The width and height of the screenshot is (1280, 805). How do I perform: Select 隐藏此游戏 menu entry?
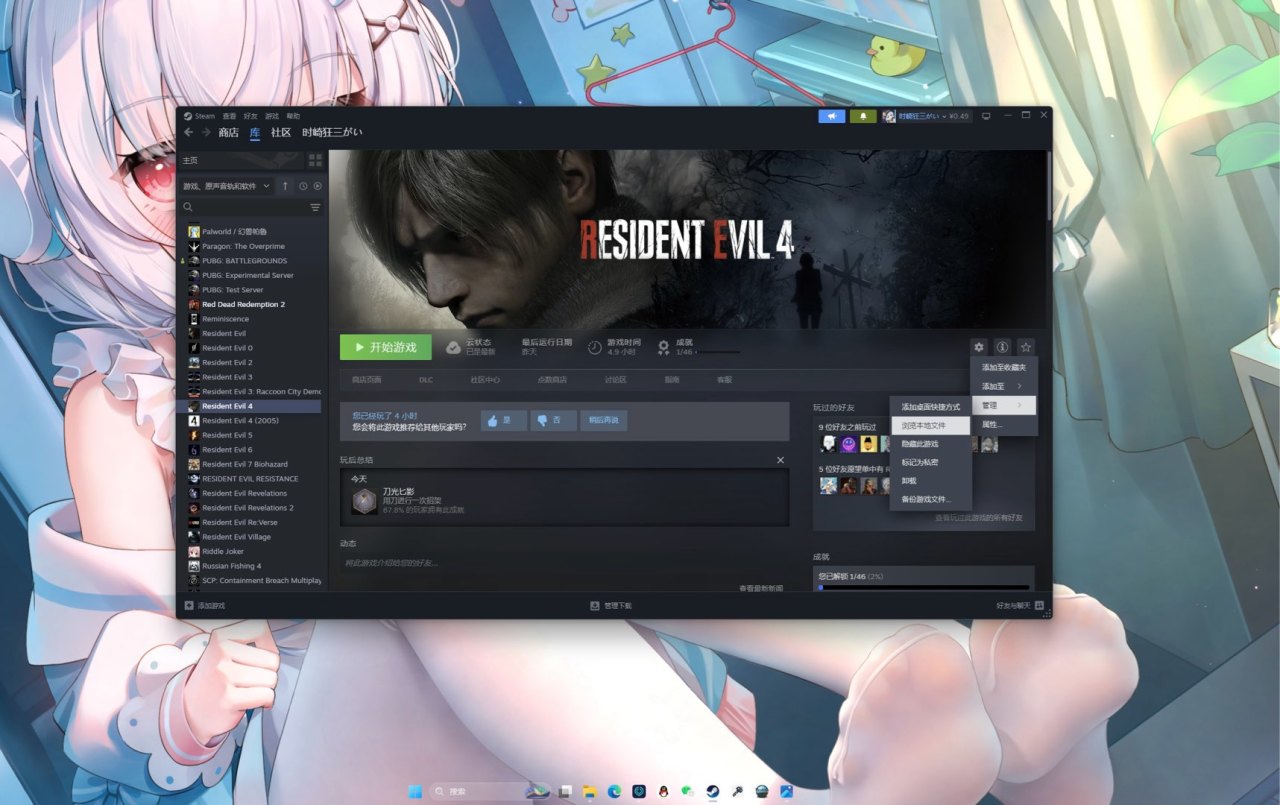931,444
